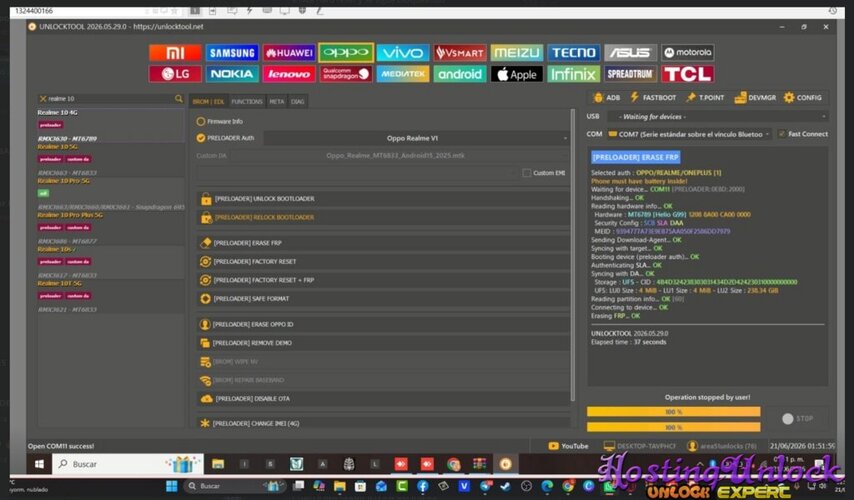The height and width of the screenshot is (500, 854).
Task: Toggle the Custom EMI checkbox
Action: (526, 173)
